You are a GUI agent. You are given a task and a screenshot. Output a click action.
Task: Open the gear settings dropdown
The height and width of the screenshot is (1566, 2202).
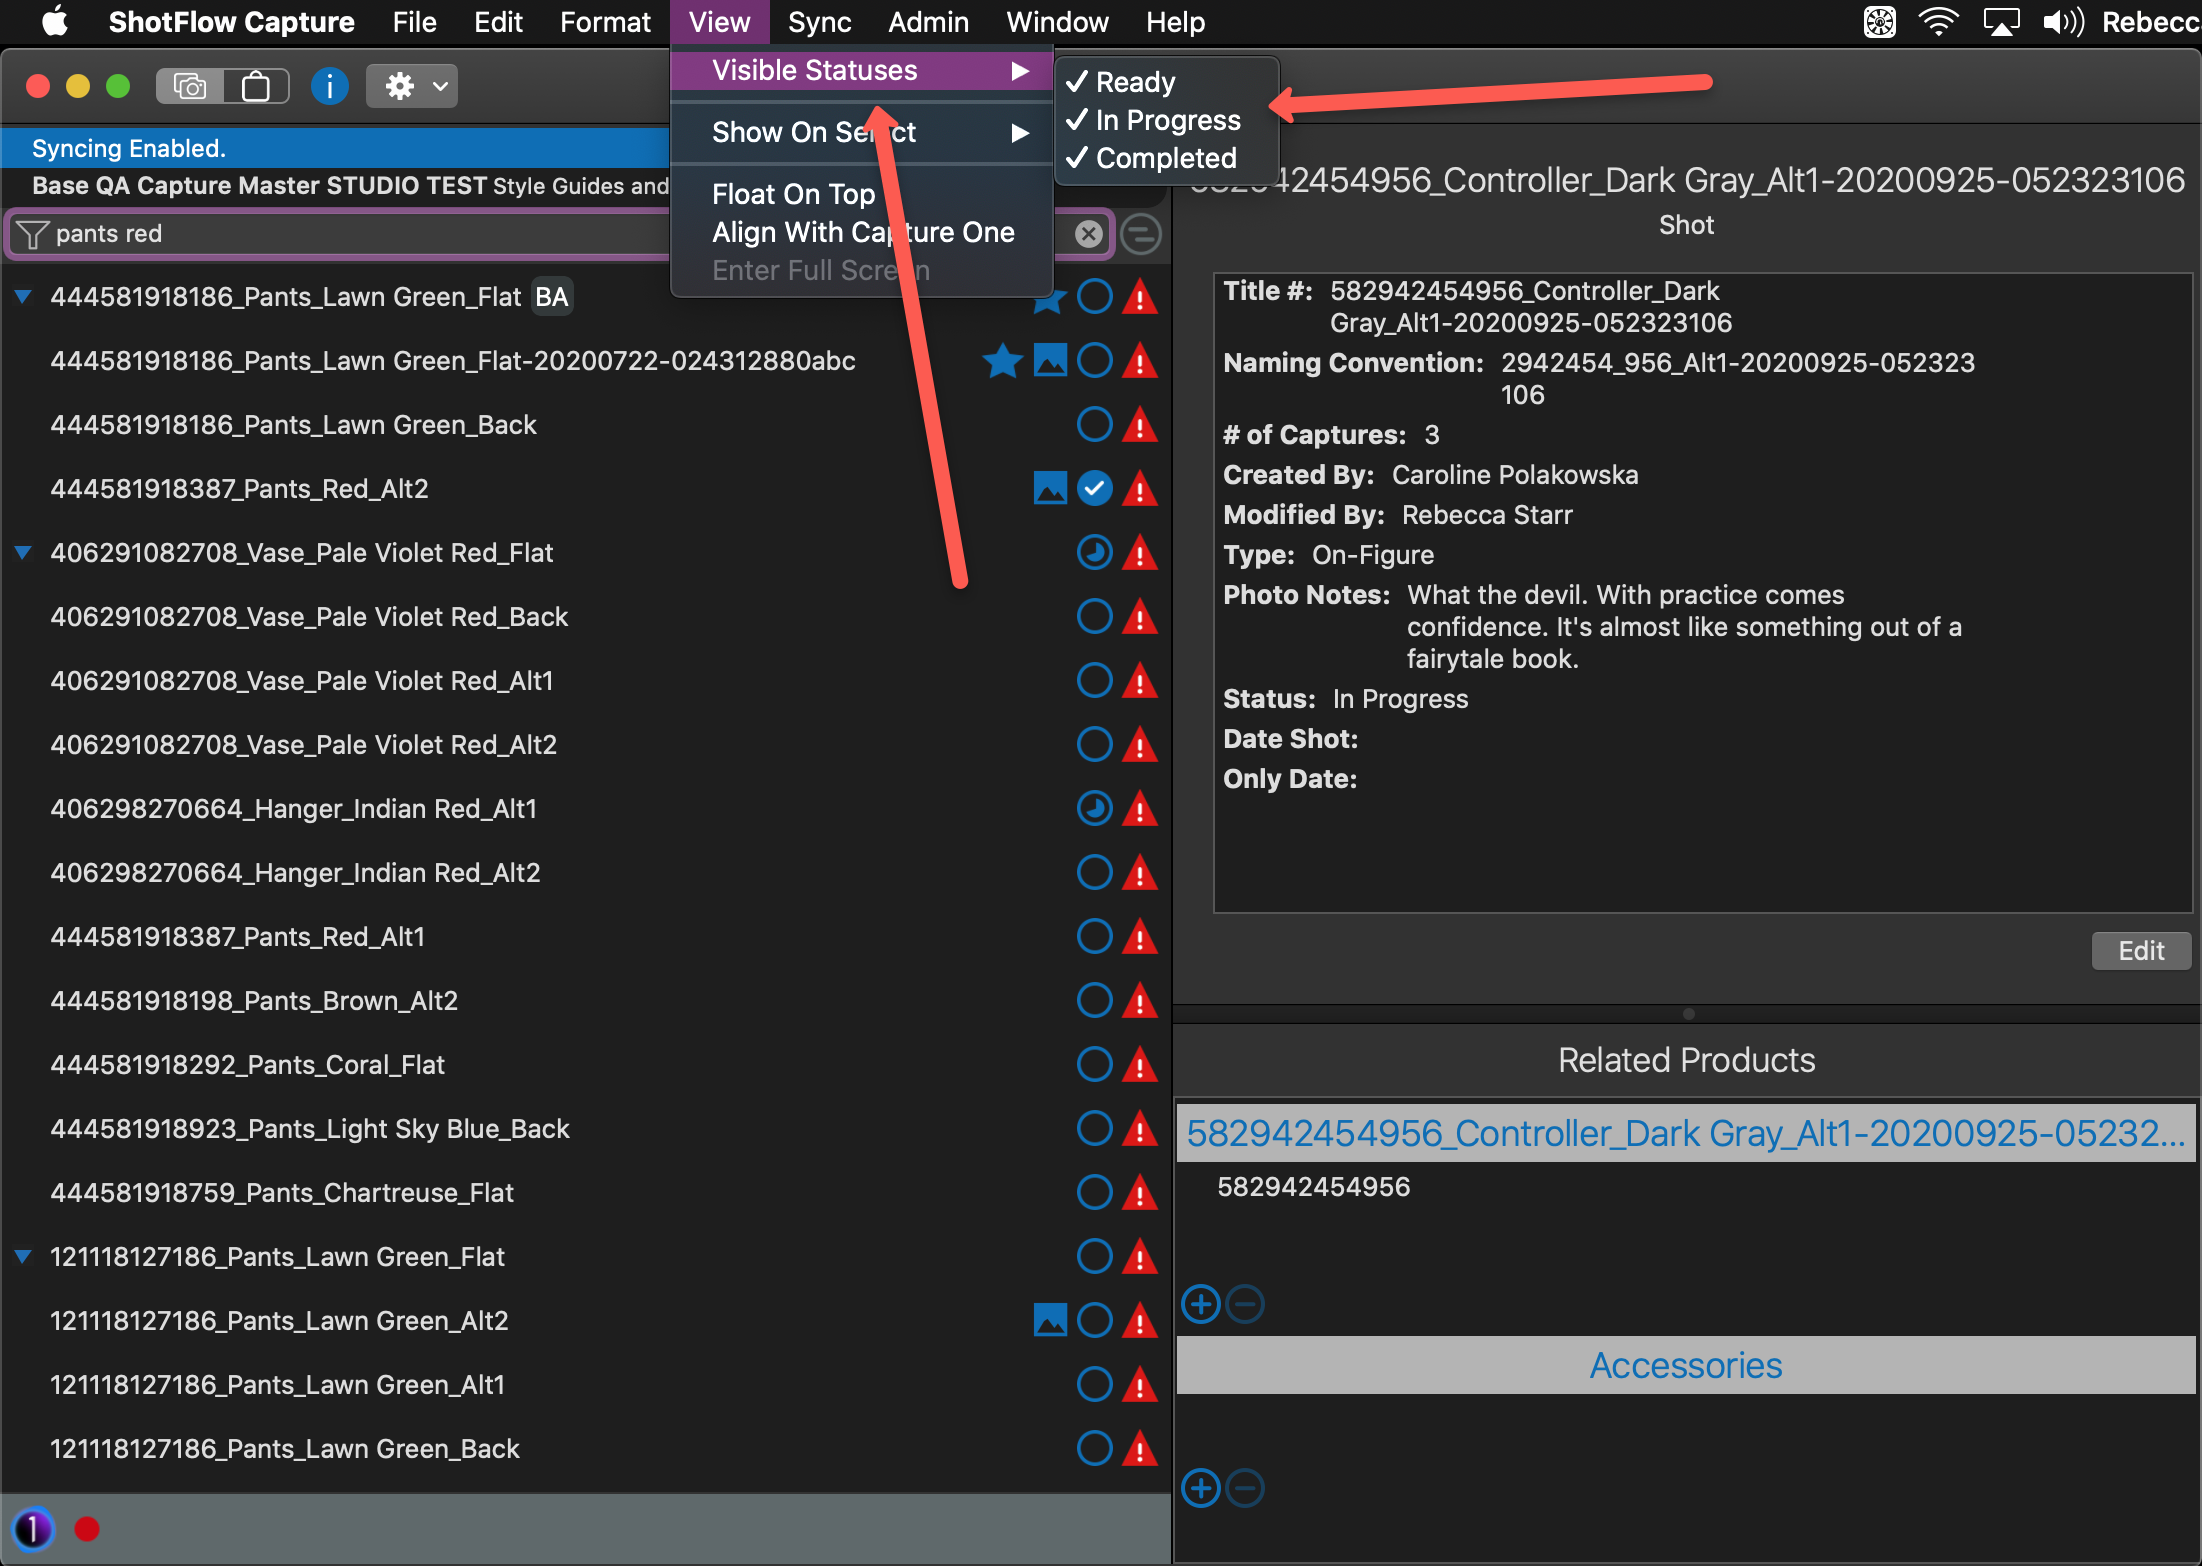pyautogui.click(x=412, y=87)
